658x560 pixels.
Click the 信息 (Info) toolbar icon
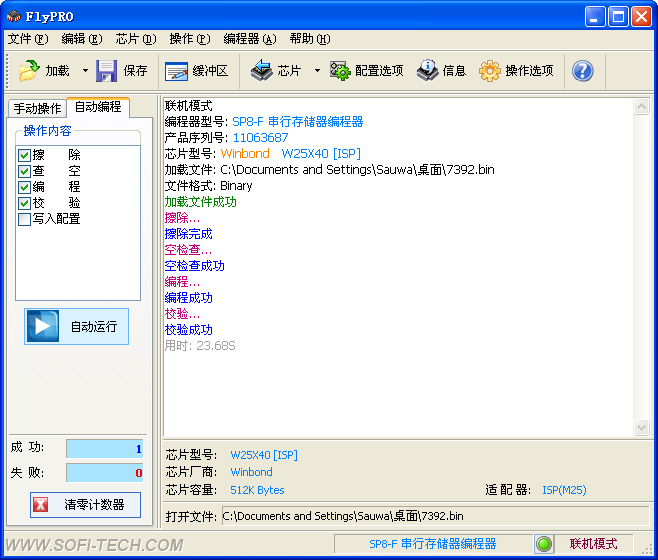pyautogui.click(x=428, y=71)
